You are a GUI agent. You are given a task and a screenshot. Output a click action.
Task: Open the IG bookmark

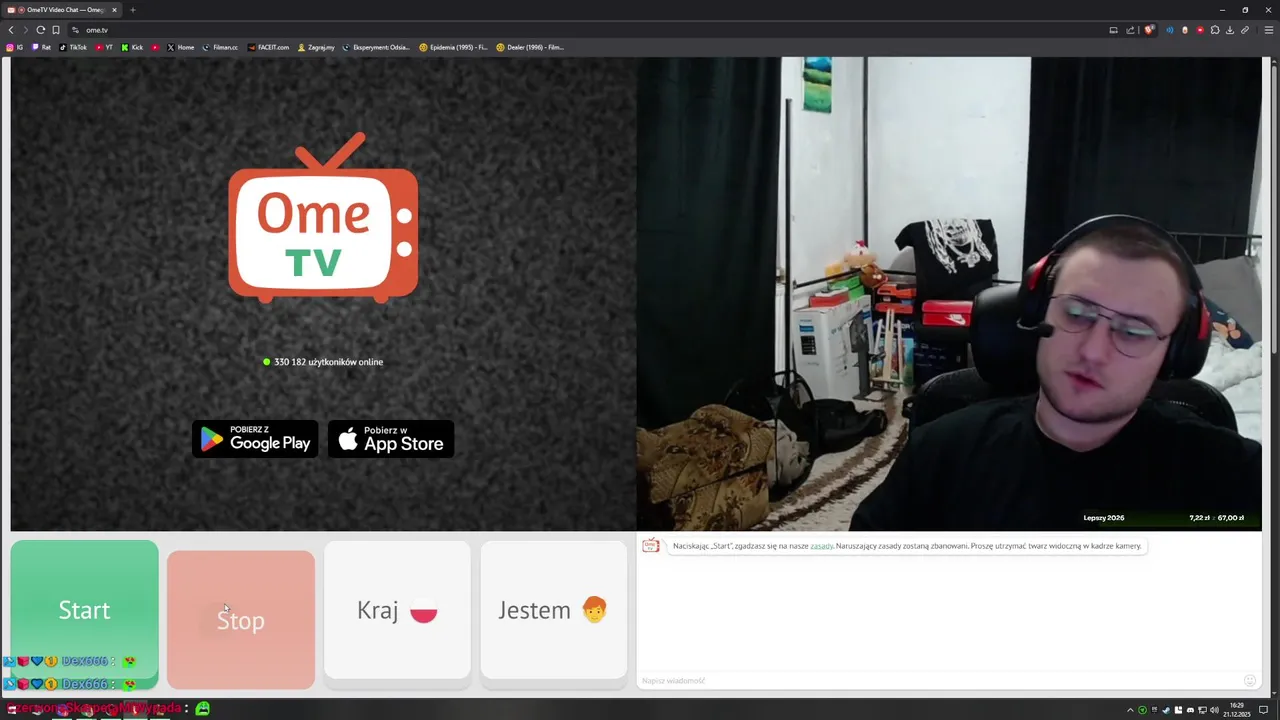(x=15, y=47)
